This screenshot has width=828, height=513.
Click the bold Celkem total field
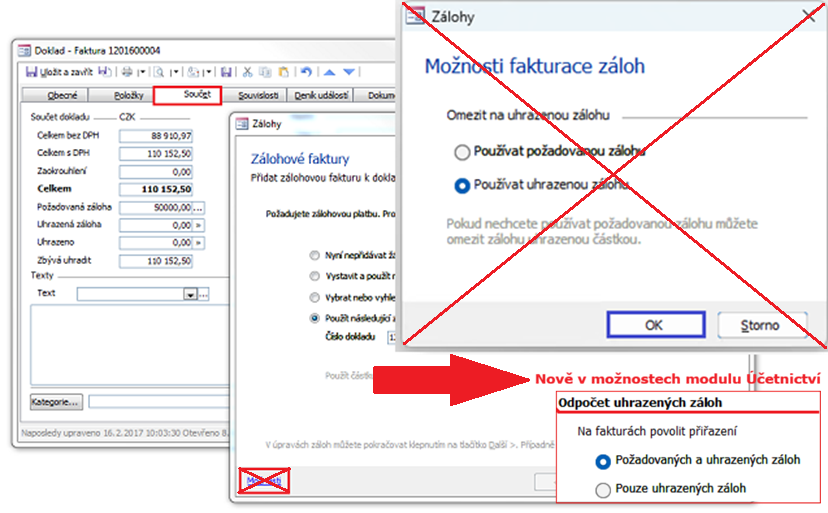tap(156, 189)
